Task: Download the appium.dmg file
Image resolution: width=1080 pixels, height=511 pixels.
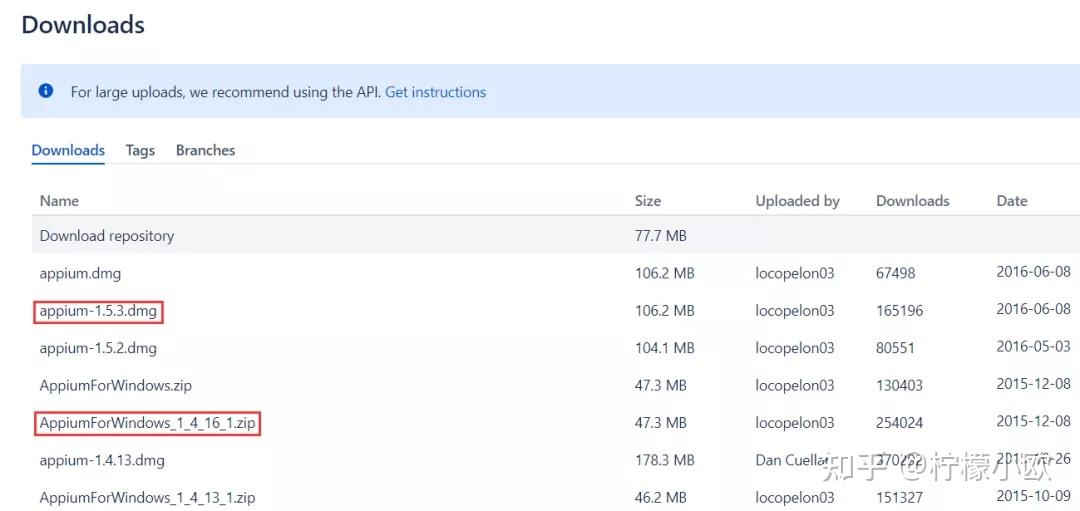Action: point(80,273)
